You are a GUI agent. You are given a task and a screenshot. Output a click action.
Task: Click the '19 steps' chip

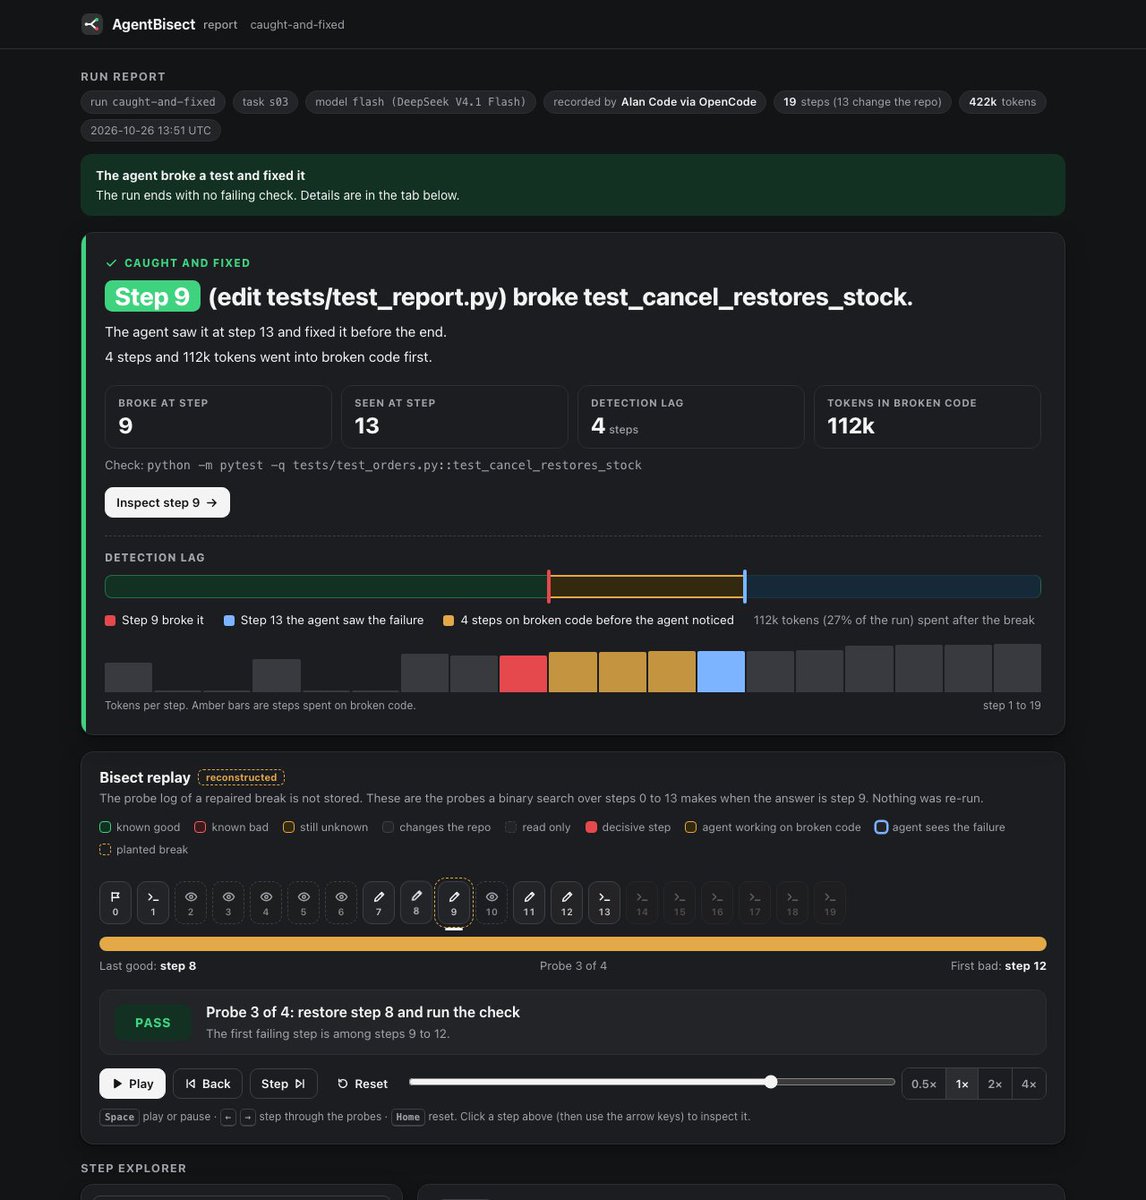click(863, 102)
